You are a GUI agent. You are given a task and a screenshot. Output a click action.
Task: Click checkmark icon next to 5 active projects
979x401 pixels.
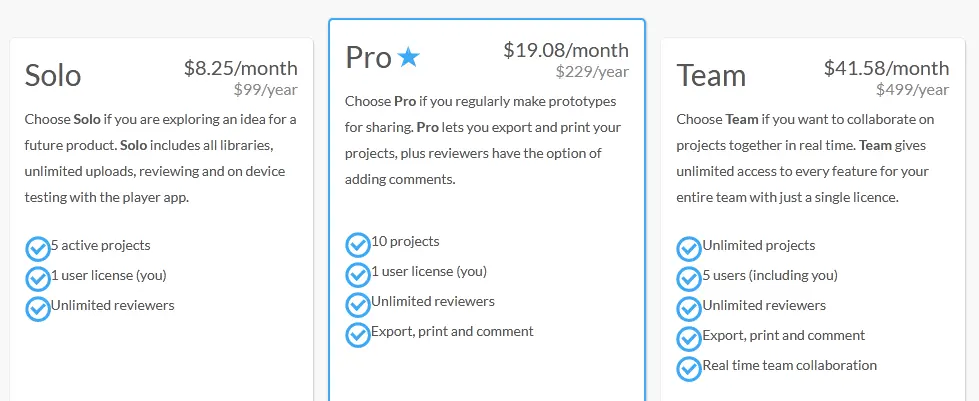coord(38,248)
